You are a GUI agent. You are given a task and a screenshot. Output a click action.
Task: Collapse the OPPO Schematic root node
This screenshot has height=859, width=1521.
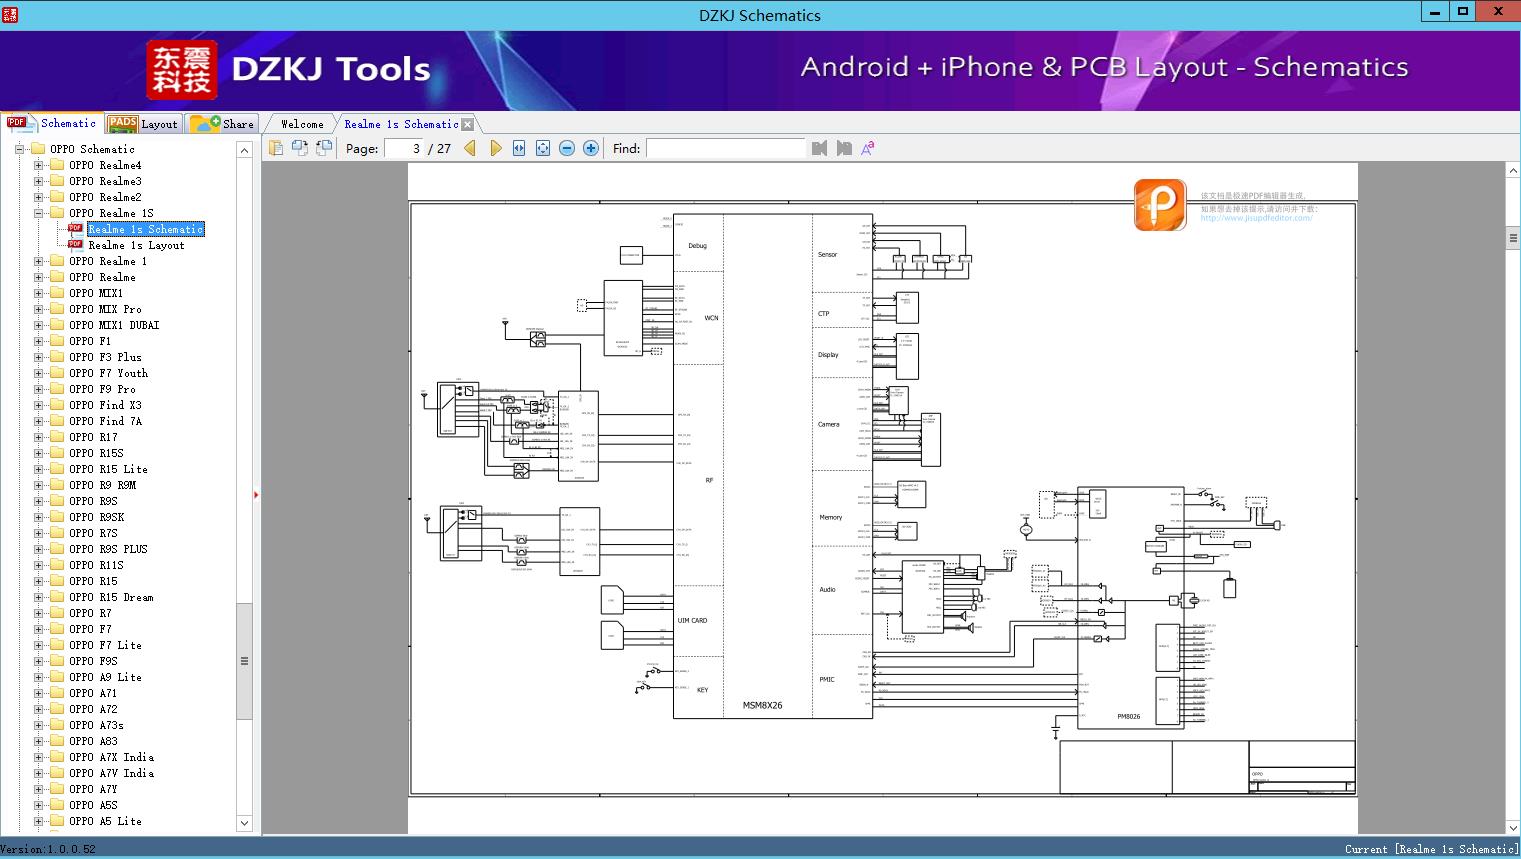19,149
